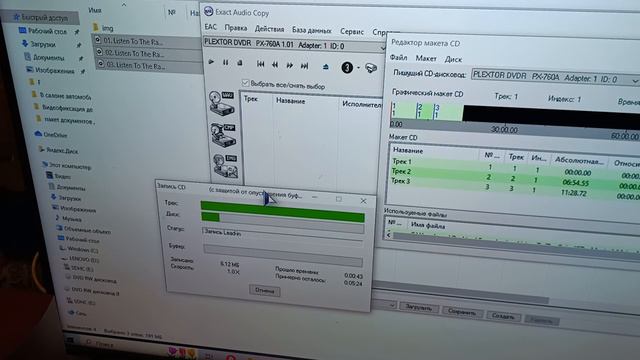Pause playback in Exact Audio Copy
This screenshot has width=640, height=360.
(225, 62)
